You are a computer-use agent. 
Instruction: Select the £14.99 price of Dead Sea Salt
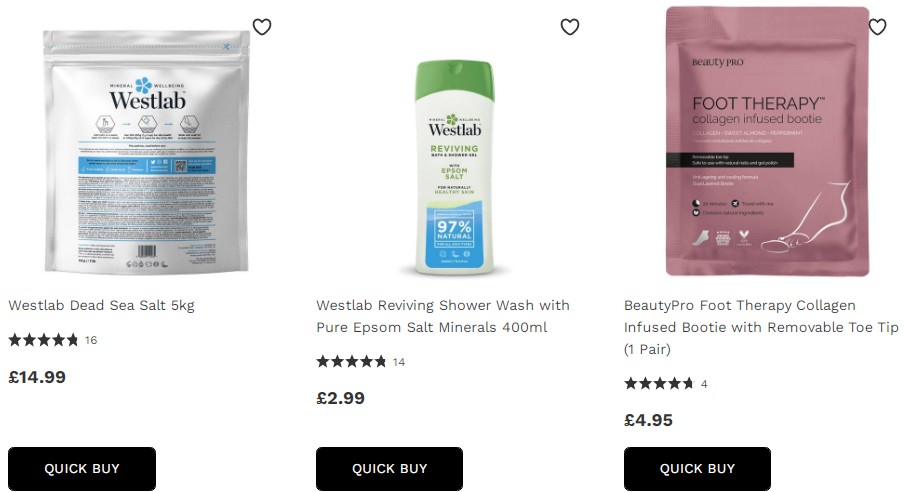coord(37,377)
